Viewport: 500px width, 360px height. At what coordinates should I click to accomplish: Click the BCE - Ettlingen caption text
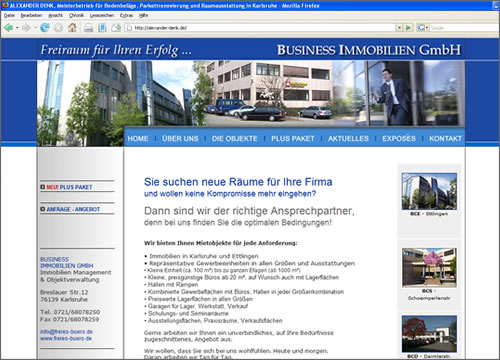click(429, 214)
